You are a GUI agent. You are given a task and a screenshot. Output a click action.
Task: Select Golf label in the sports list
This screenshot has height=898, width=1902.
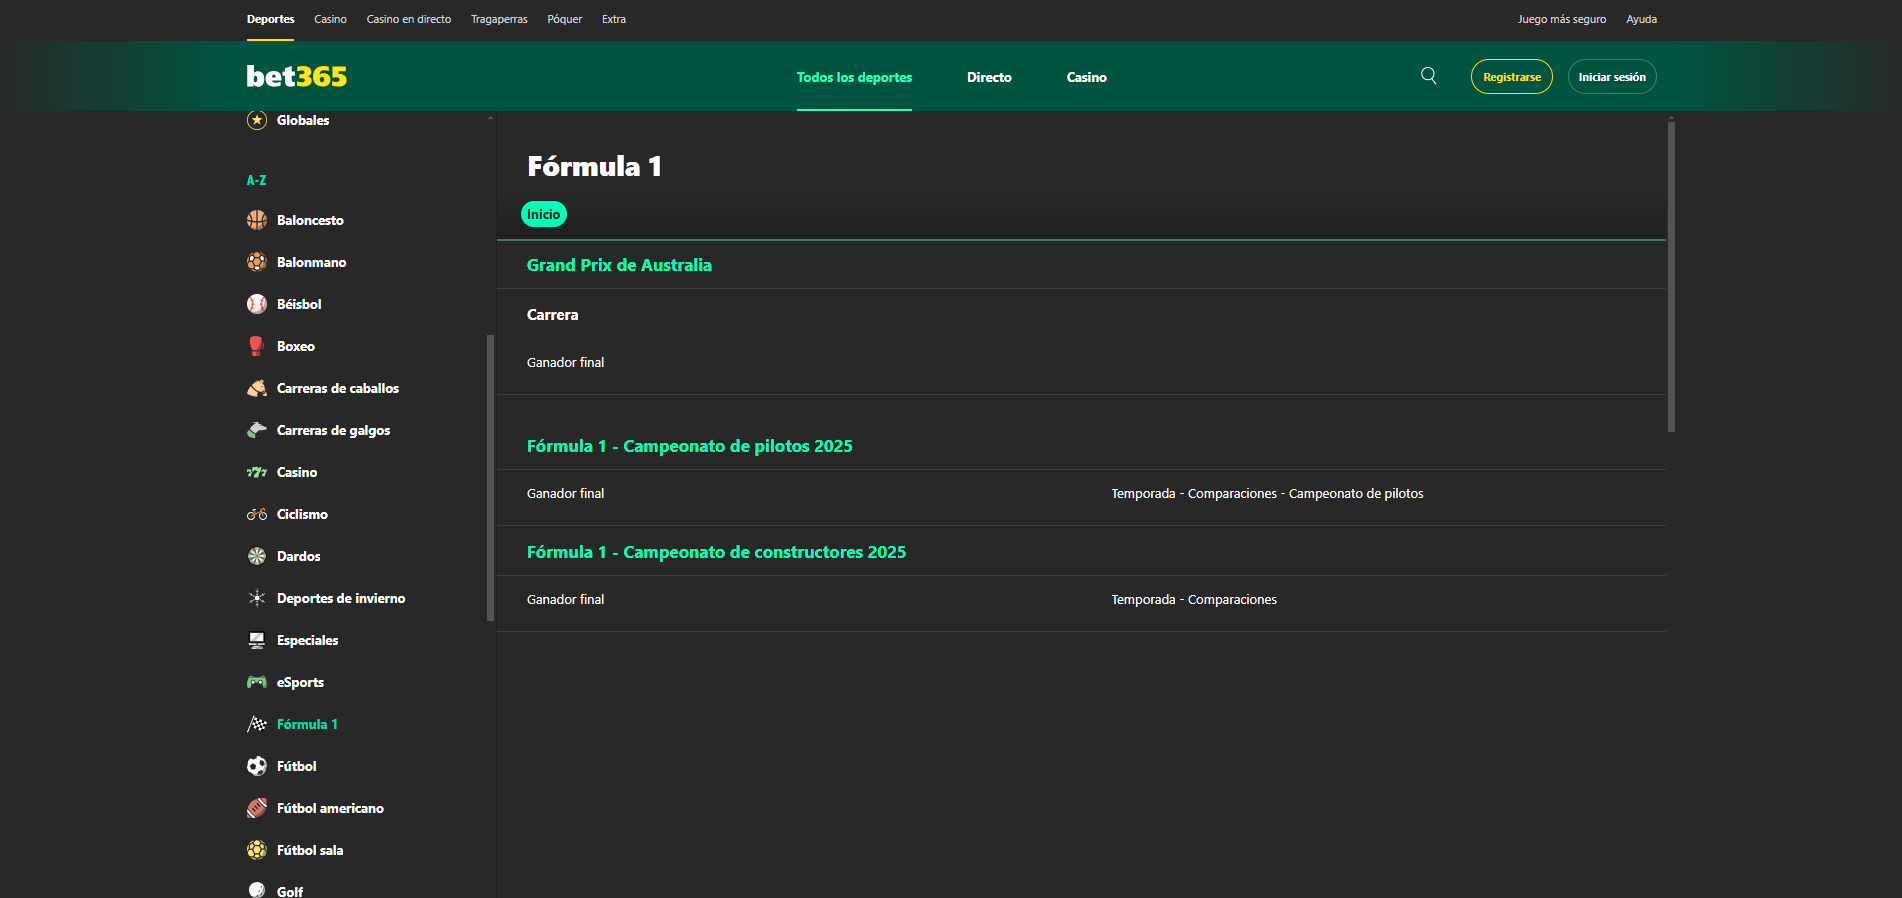point(290,891)
